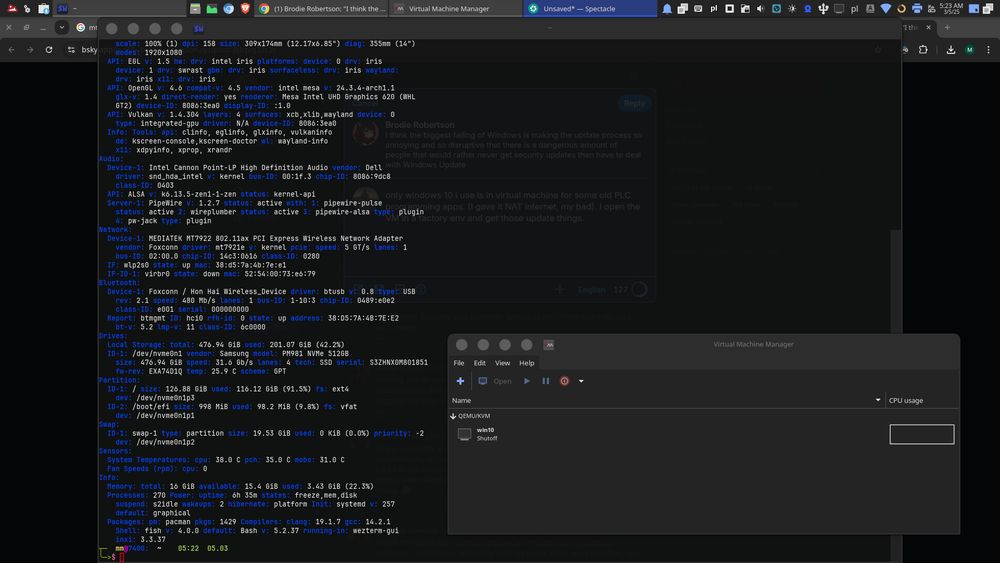The width and height of the screenshot is (1000, 563).
Task: Click the red hat launcher icon
Action: [11, 9]
